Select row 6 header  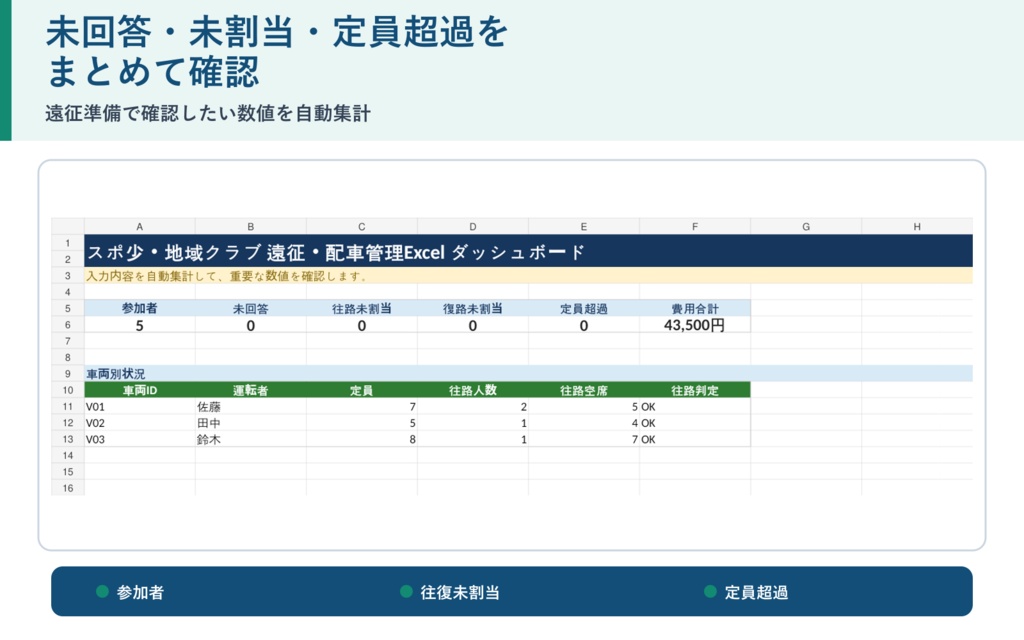tap(68, 325)
